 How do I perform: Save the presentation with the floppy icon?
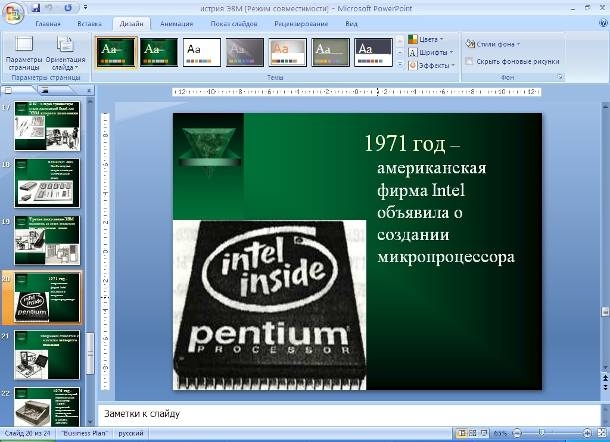pyautogui.click(x=36, y=8)
